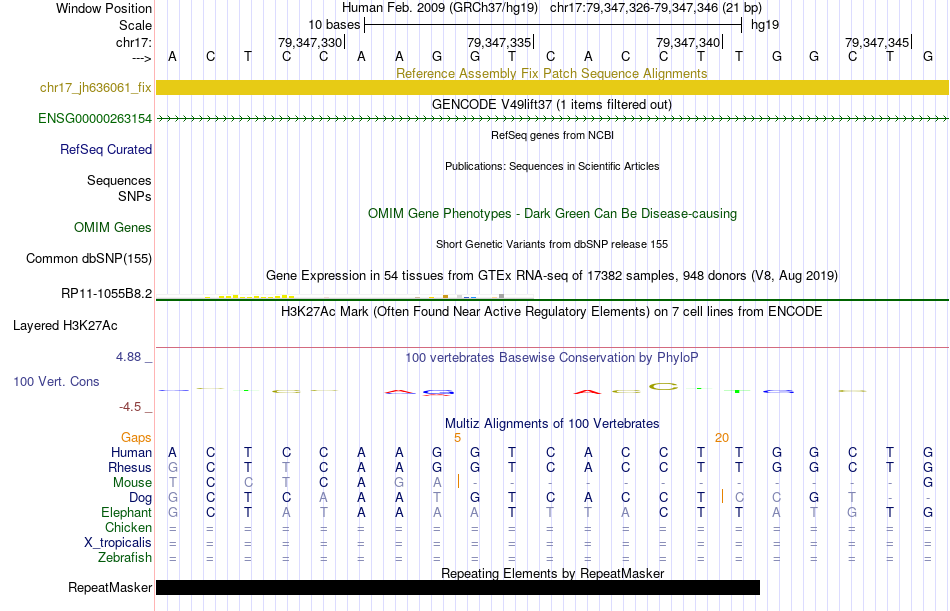The width and height of the screenshot is (950, 611).
Task: Click the 79,347,345 position tick label
Action: [x=877, y=42]
